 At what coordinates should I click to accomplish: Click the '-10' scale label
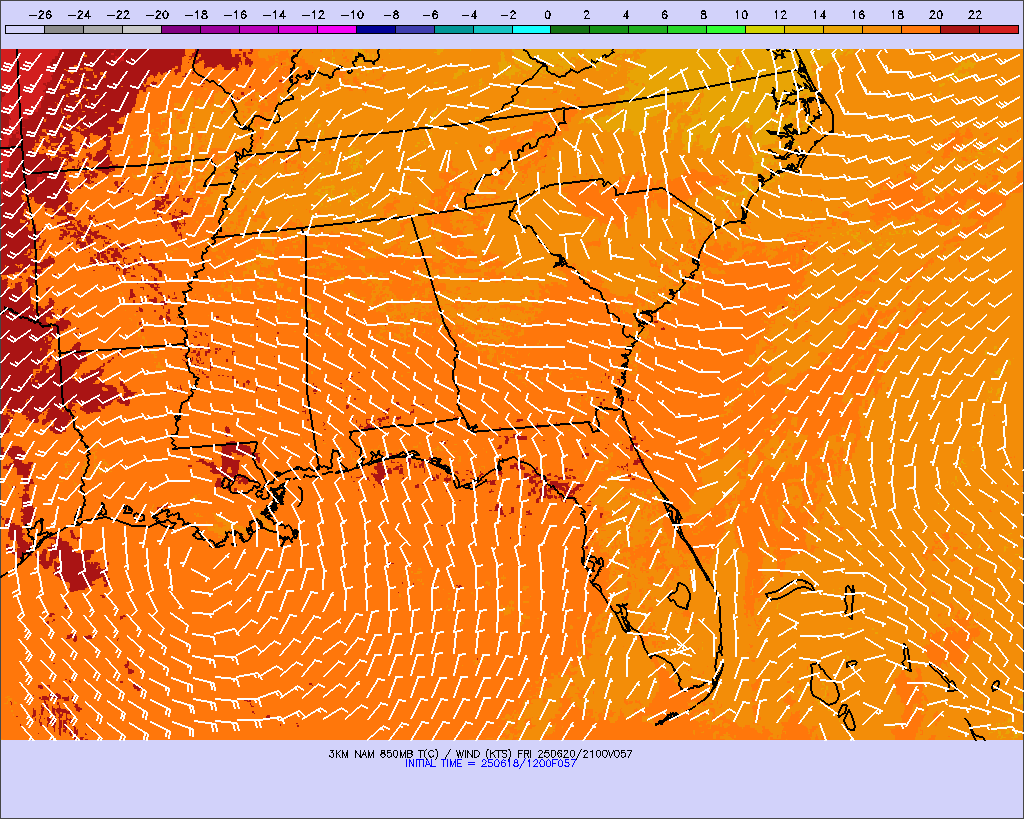coord(353,14)
